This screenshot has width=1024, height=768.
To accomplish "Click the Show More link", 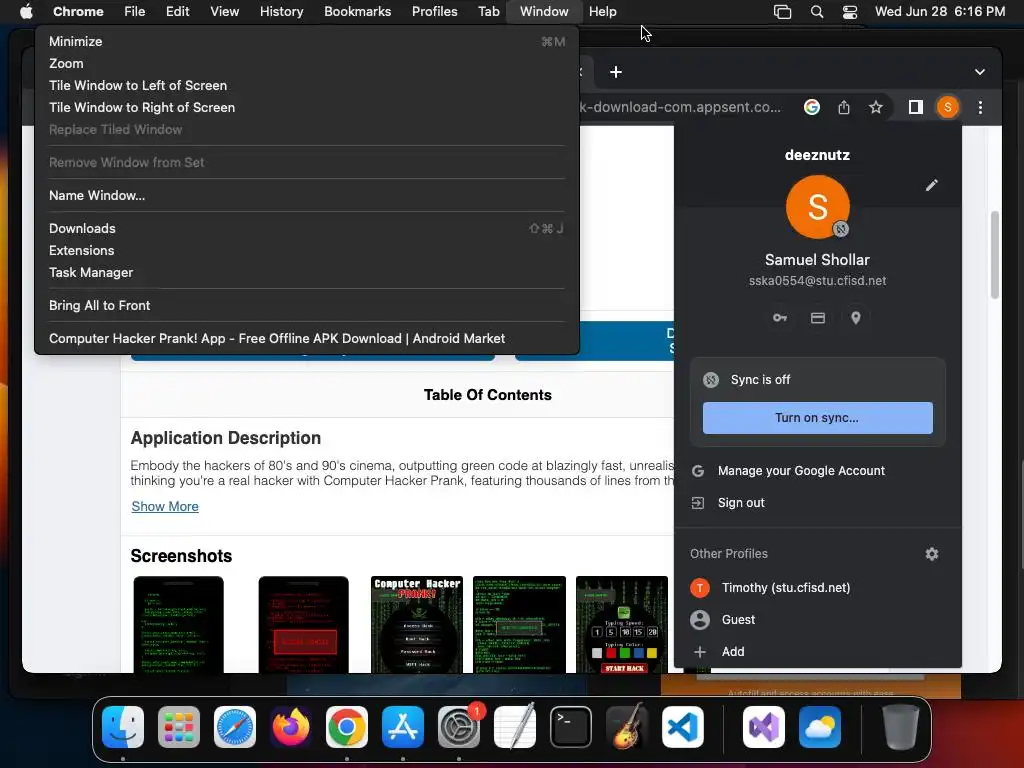I will (165, 507).
